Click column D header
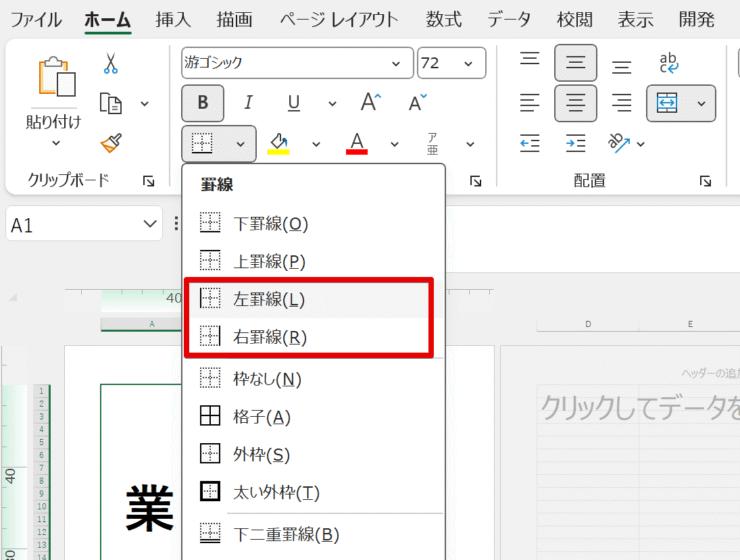 pyautogui.click(x=588, y=324)
